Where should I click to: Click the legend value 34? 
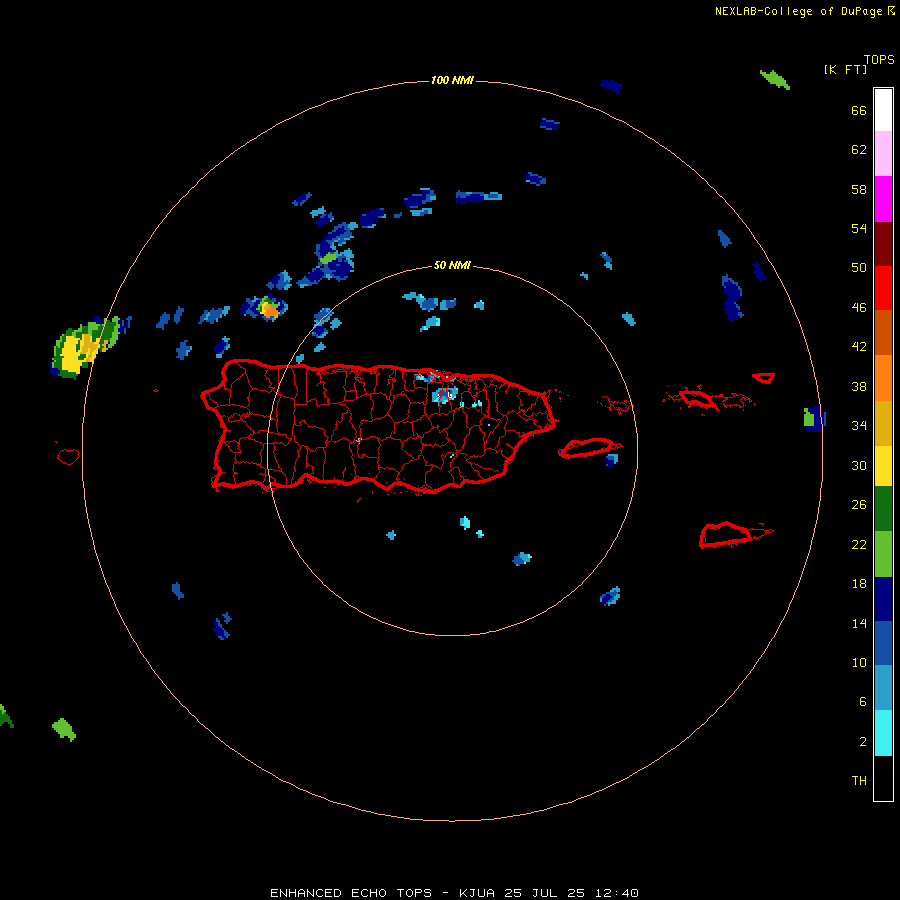click(859, 425)
